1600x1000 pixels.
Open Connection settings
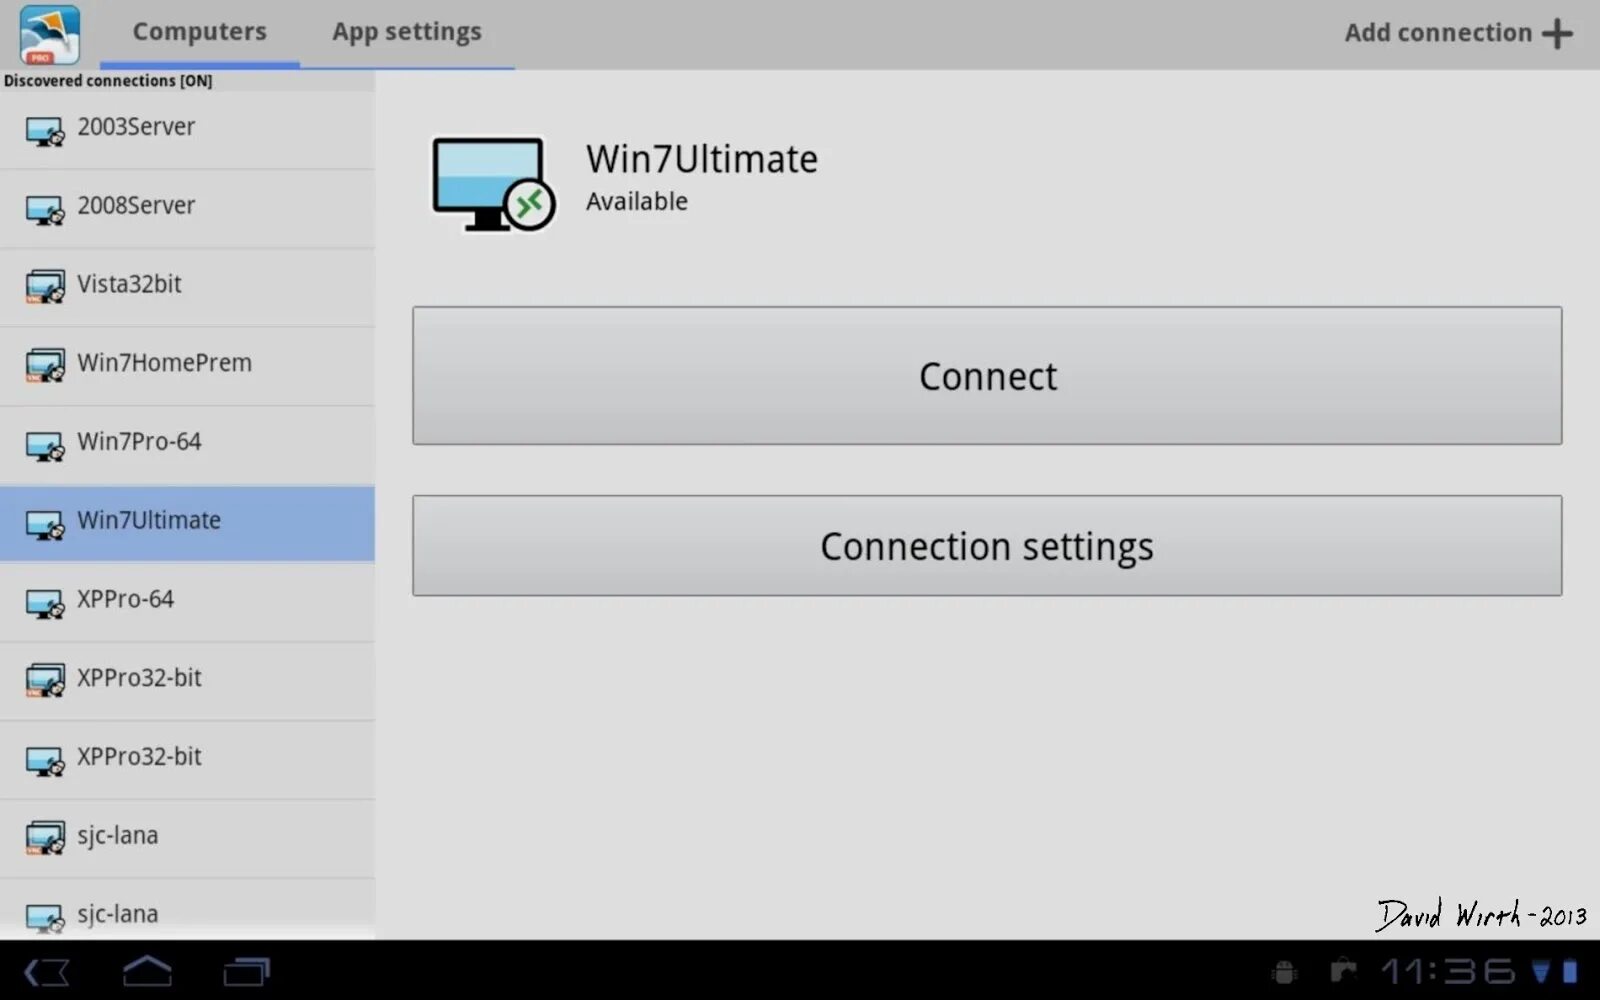pyautogui.click(x=987, y=546)
